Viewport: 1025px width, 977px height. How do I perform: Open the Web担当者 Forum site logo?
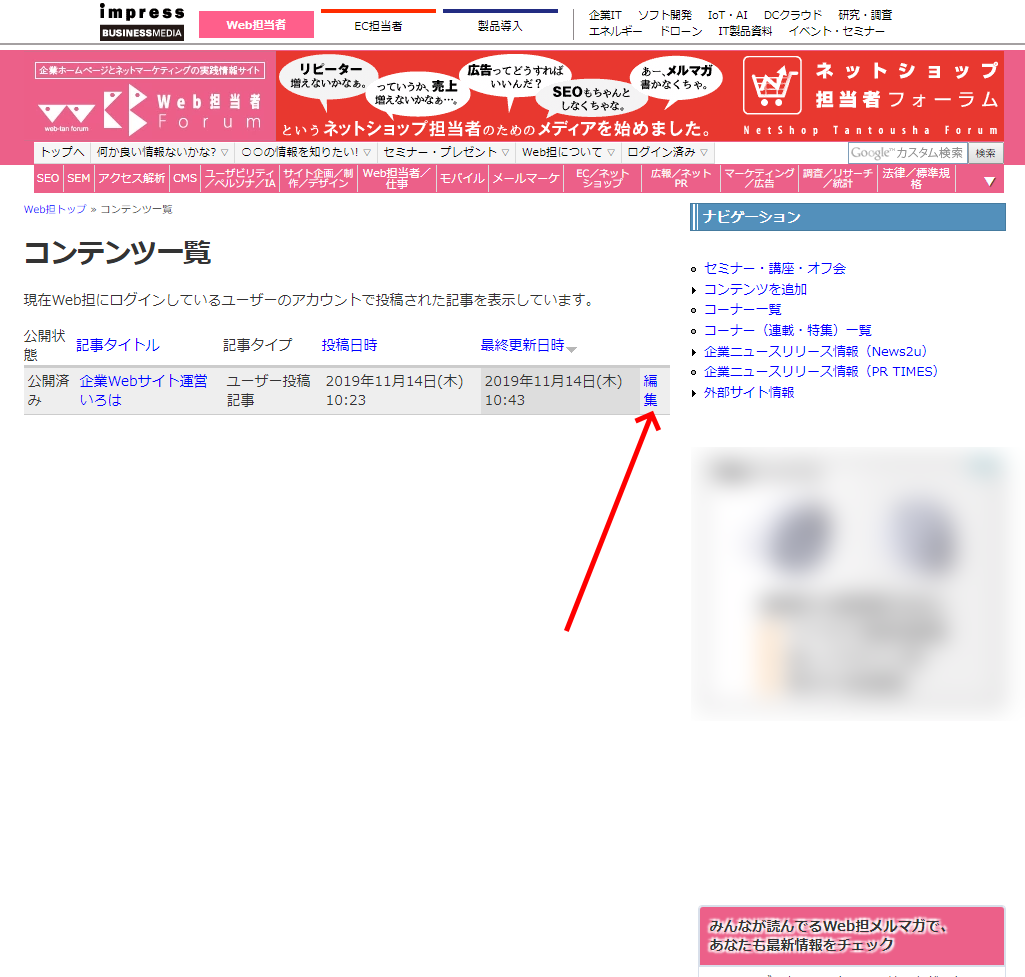click(x=151, y=107)
